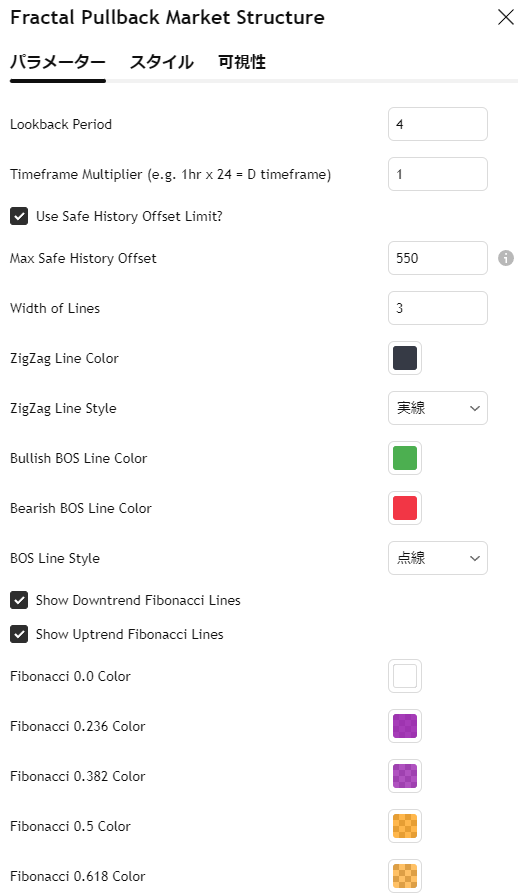
Task: Switch to the スタイル tab
Action: tap(162, 62)
